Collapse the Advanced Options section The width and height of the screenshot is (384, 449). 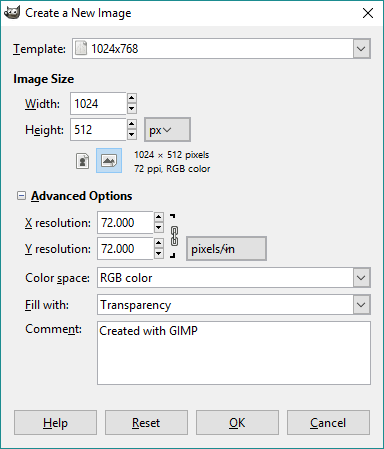coord(21,196)
